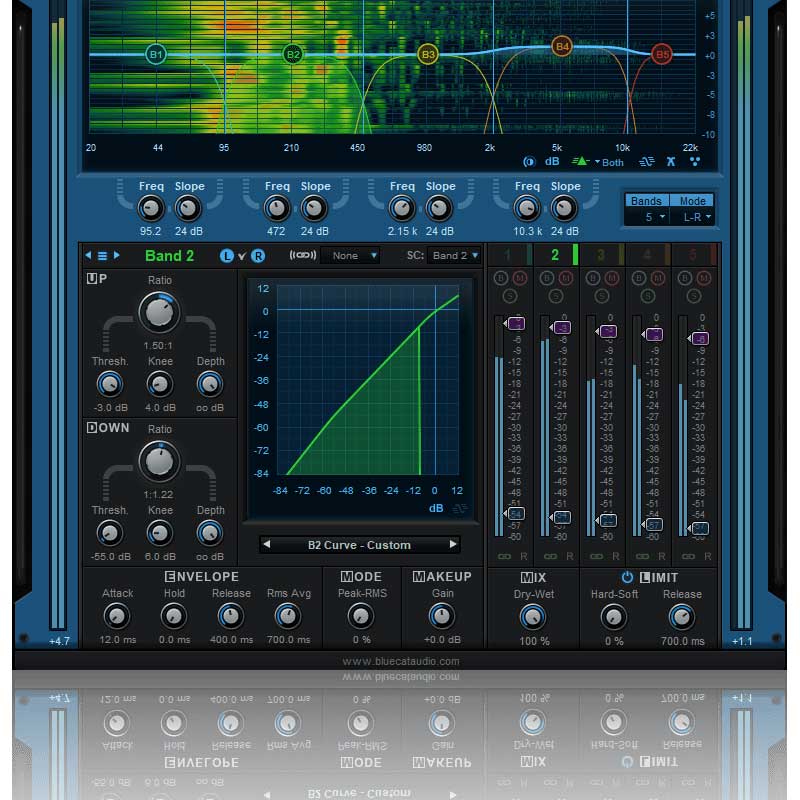This screenshot has height=800, width=800.
Task: Click the Down Ratio knob showing 1:1.22
Action: click(159, 462)
